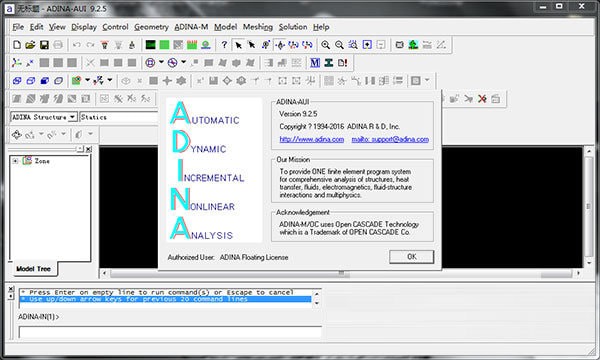
Task: Click the horizontal scrollbar under graphics window
Action: point(341,273)
